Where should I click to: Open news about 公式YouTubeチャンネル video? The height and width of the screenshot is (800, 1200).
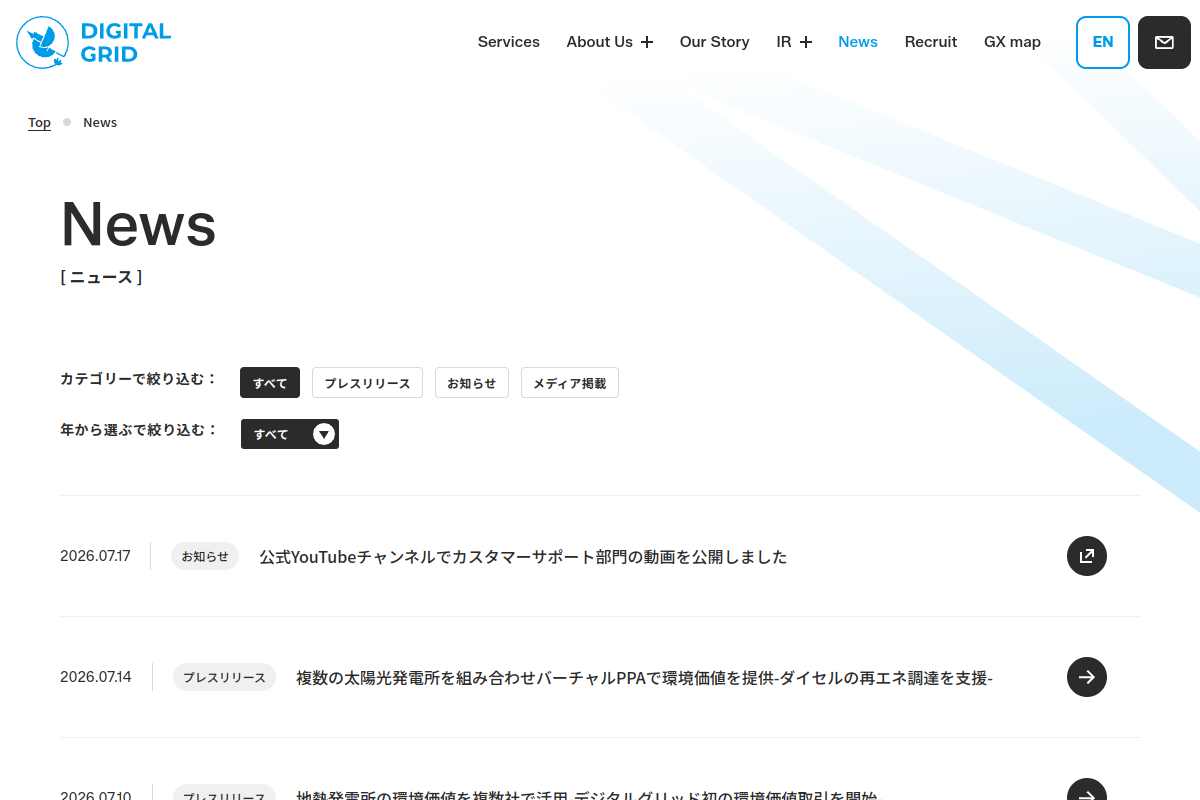[x=523, y=557]
